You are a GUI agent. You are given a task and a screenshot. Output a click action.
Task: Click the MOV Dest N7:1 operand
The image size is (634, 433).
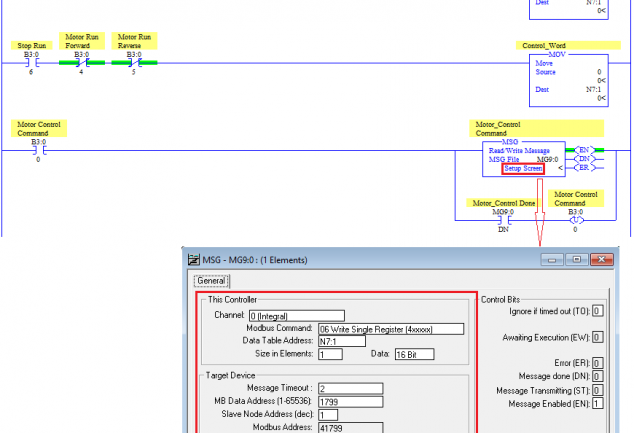[593, 89]
